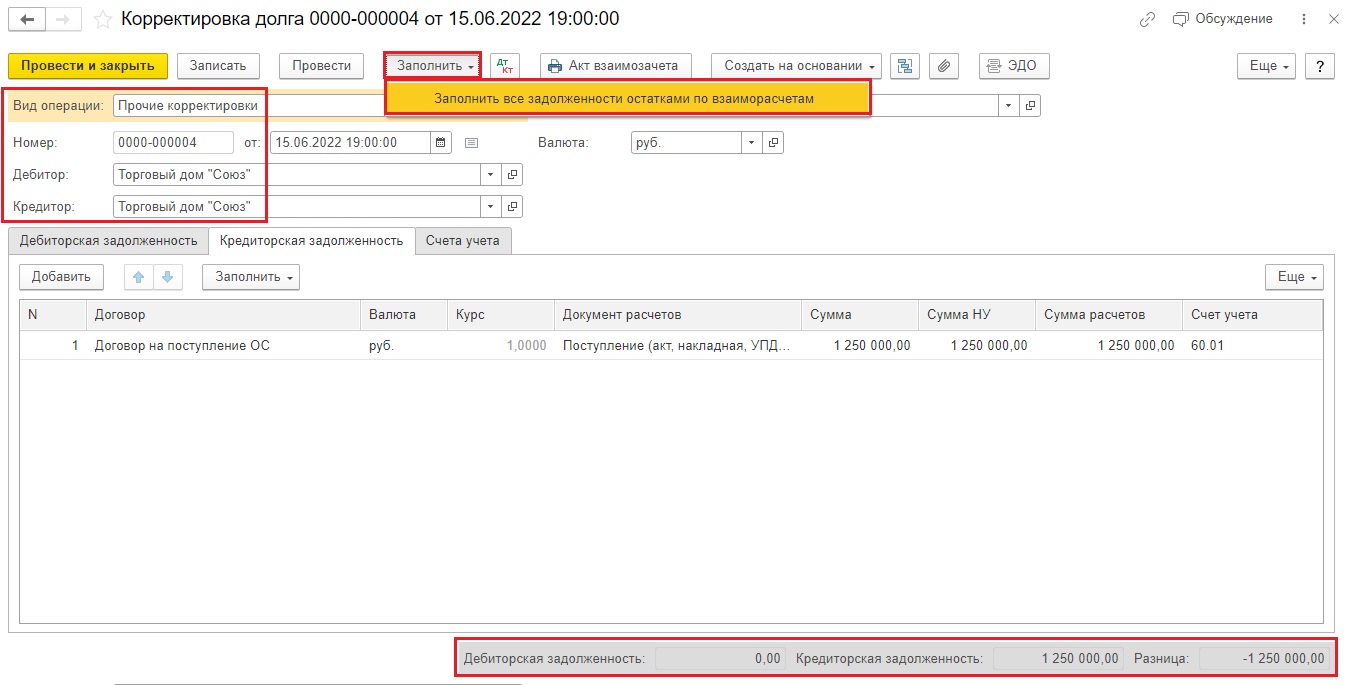Open calendar picker for document date
This screenshot has height=685, width=1351.
(441, 143)
